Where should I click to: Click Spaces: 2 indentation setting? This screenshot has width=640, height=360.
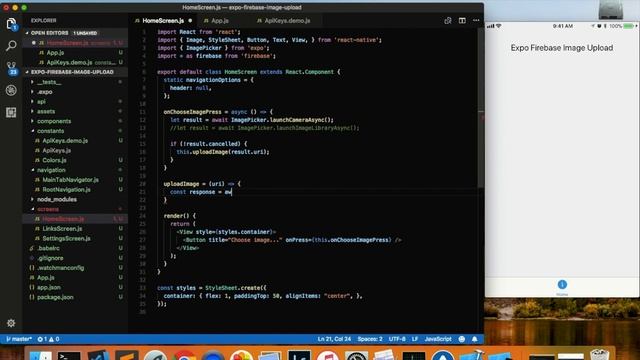(x=370, y=339)
